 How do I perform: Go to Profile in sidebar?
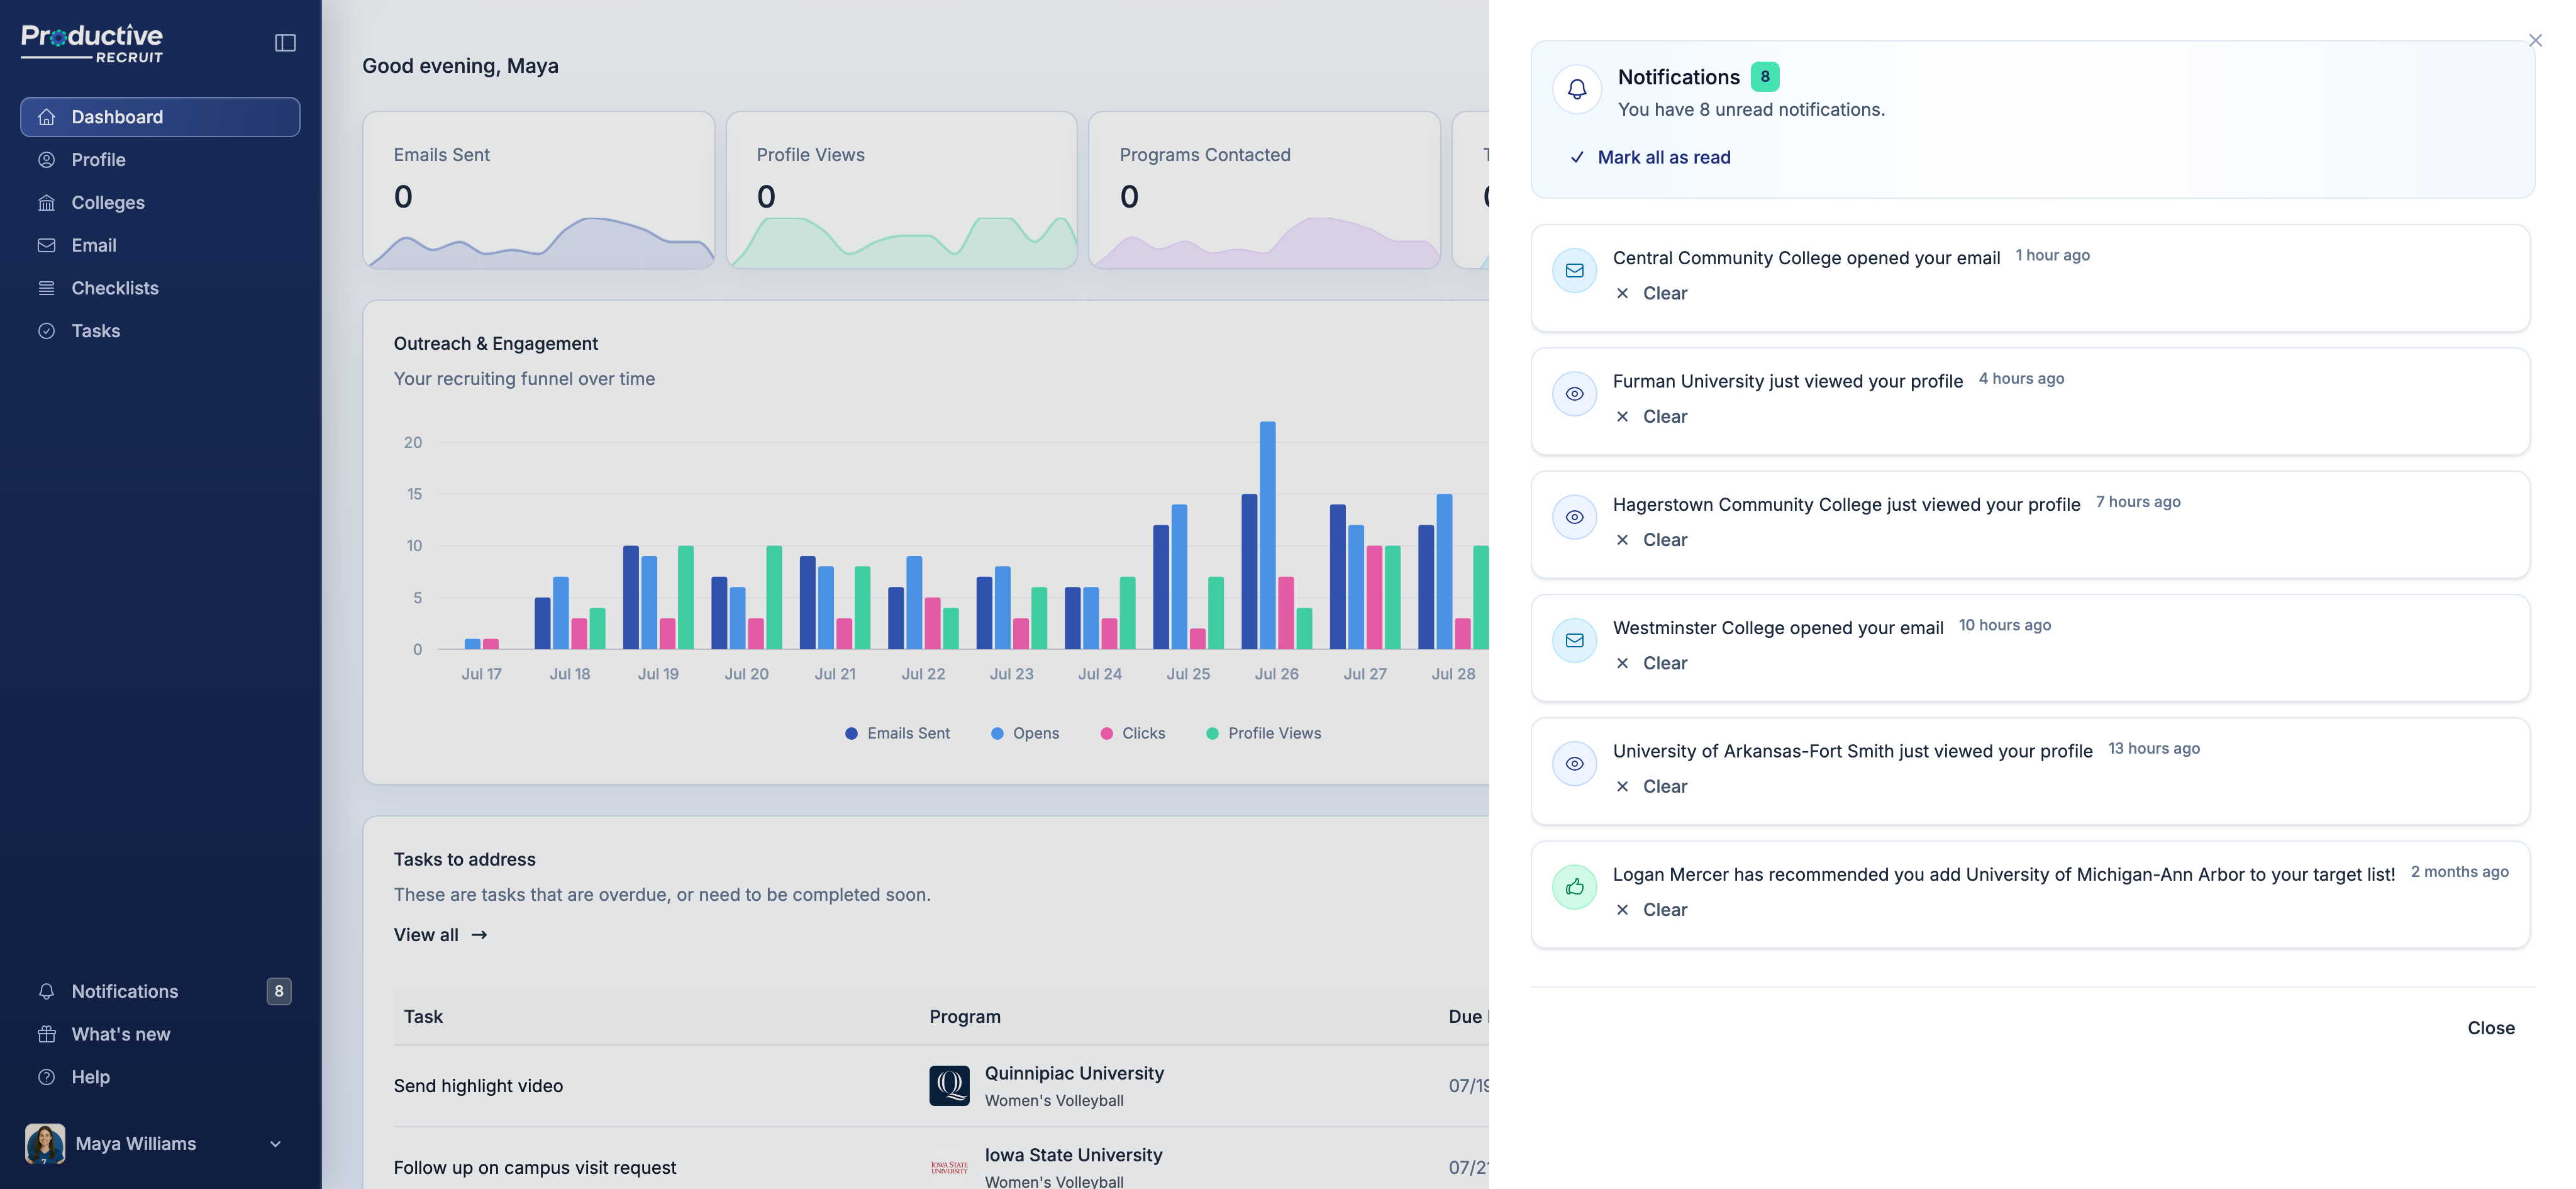click(x=160, y=160)
